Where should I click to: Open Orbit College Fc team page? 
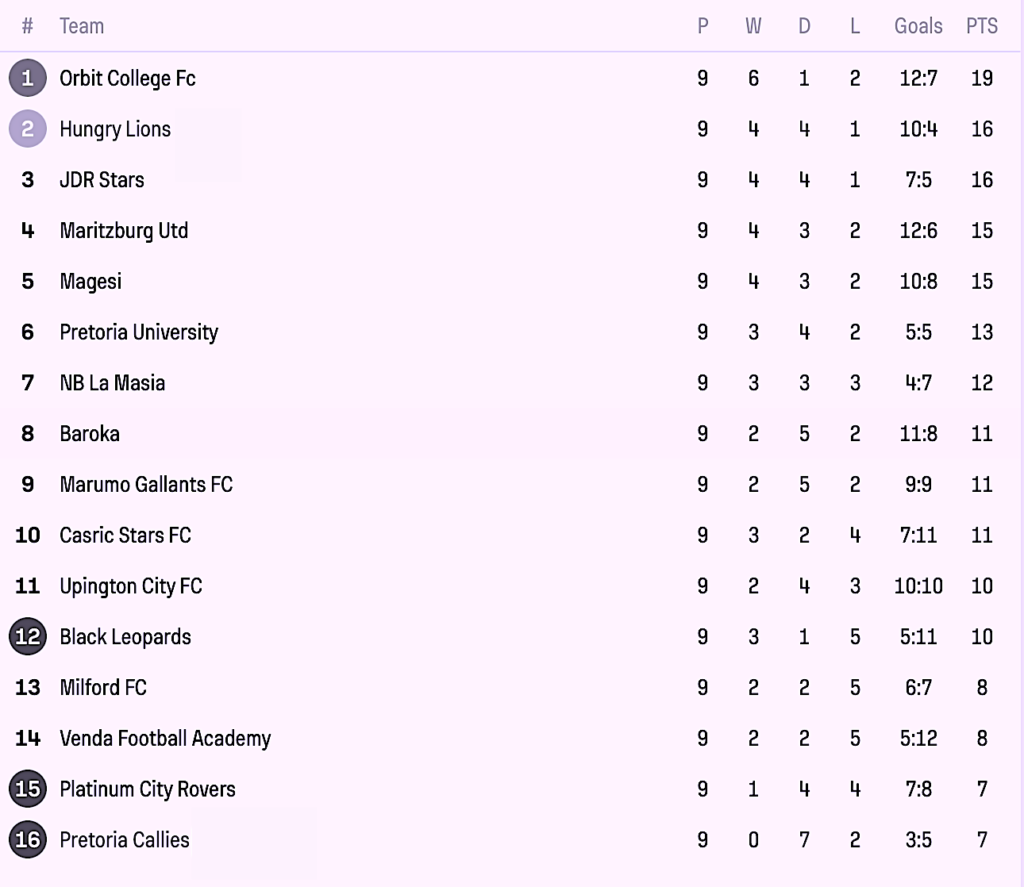(x=127, y=78)
